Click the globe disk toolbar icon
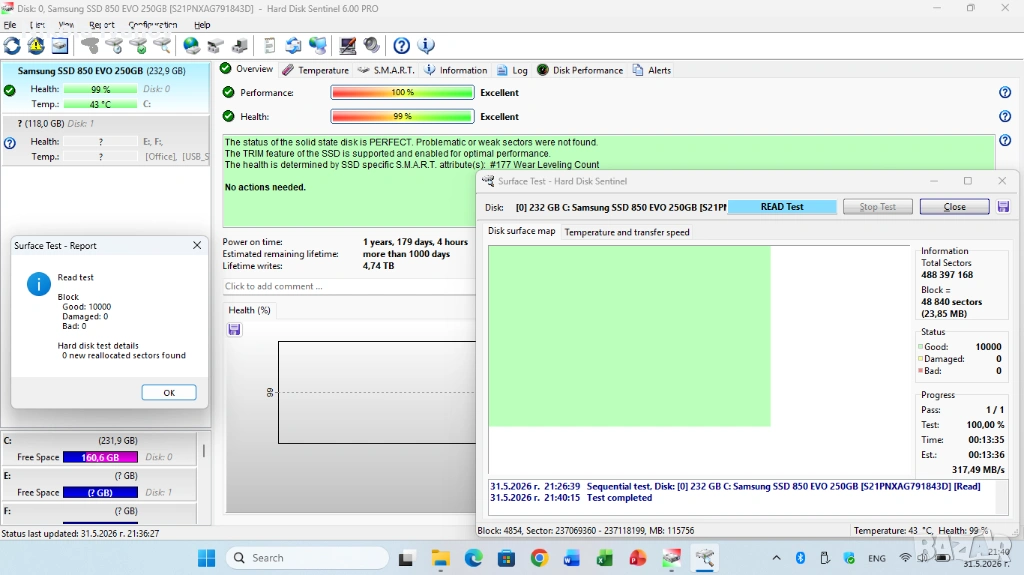Image resolution: width=1024 pixels, height=575 pixels. pyautogui.click(x=191, y=46)
